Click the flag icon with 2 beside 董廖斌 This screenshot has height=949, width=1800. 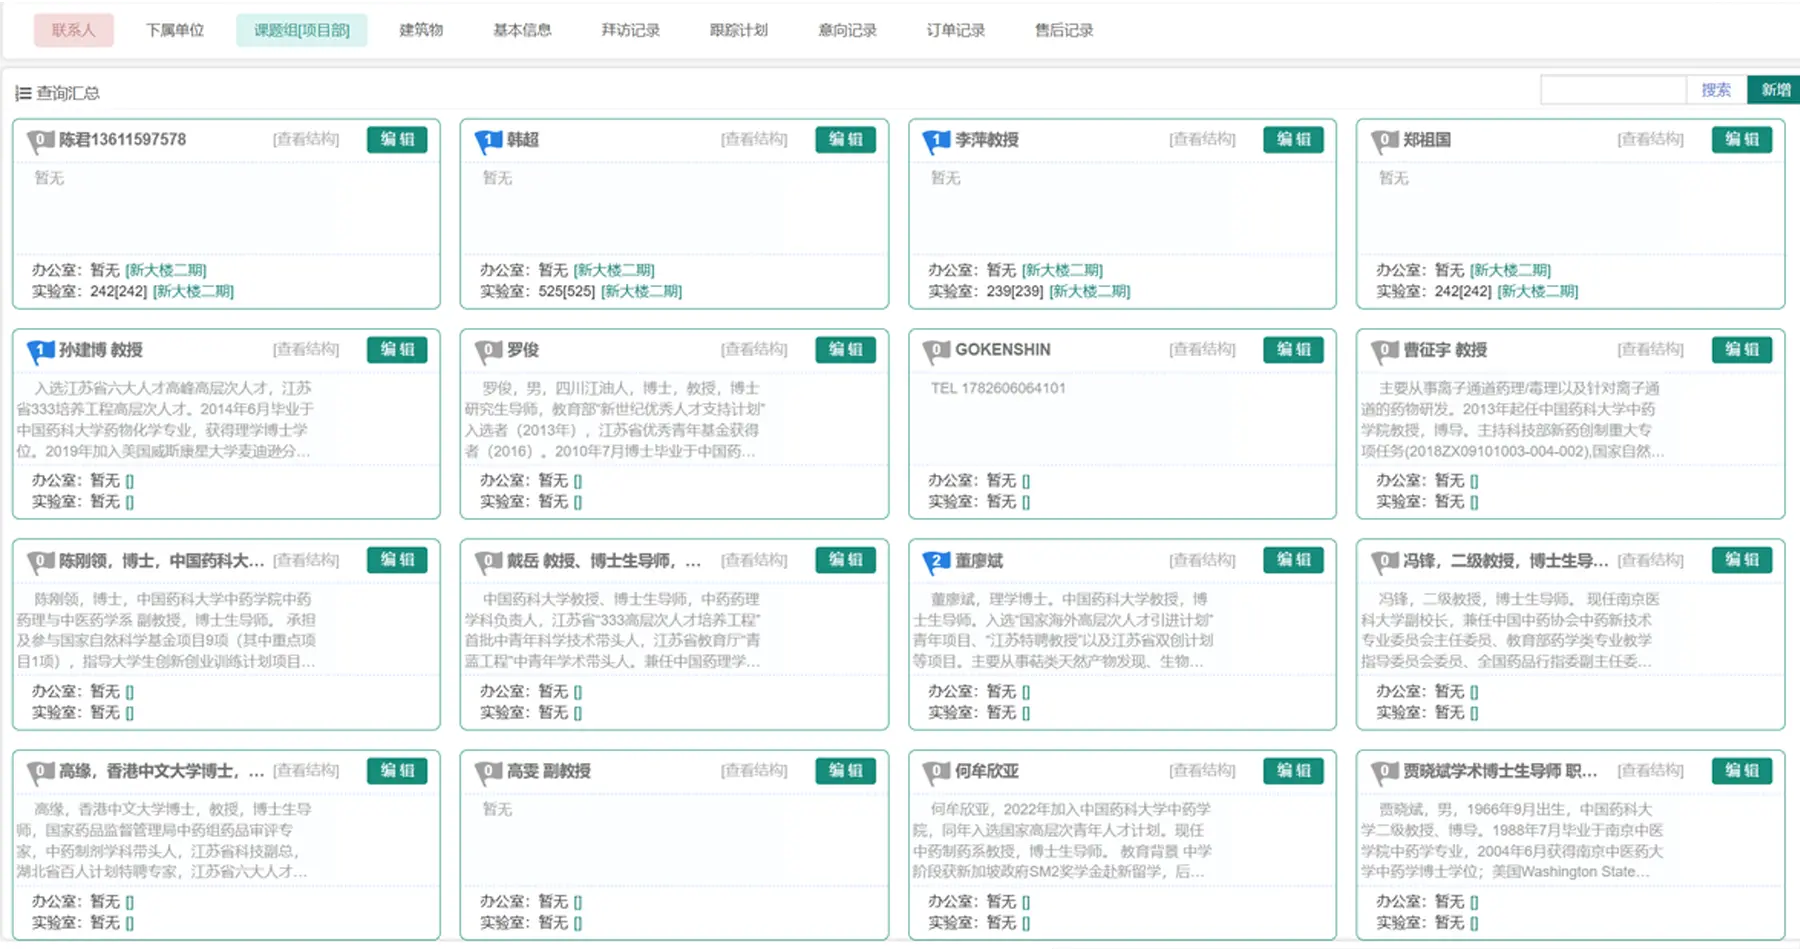click(x=935, y=562)
